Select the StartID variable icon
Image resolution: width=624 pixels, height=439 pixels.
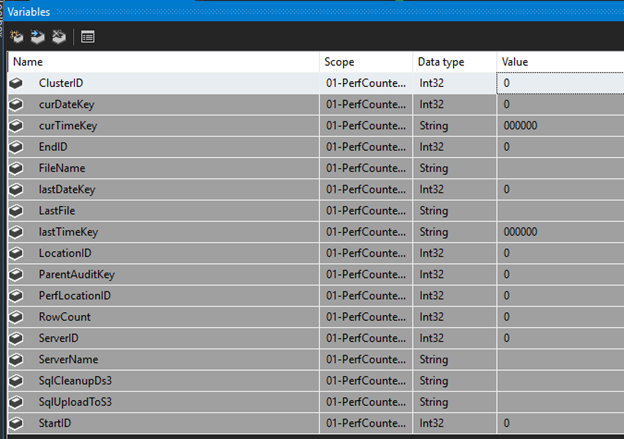16,423
